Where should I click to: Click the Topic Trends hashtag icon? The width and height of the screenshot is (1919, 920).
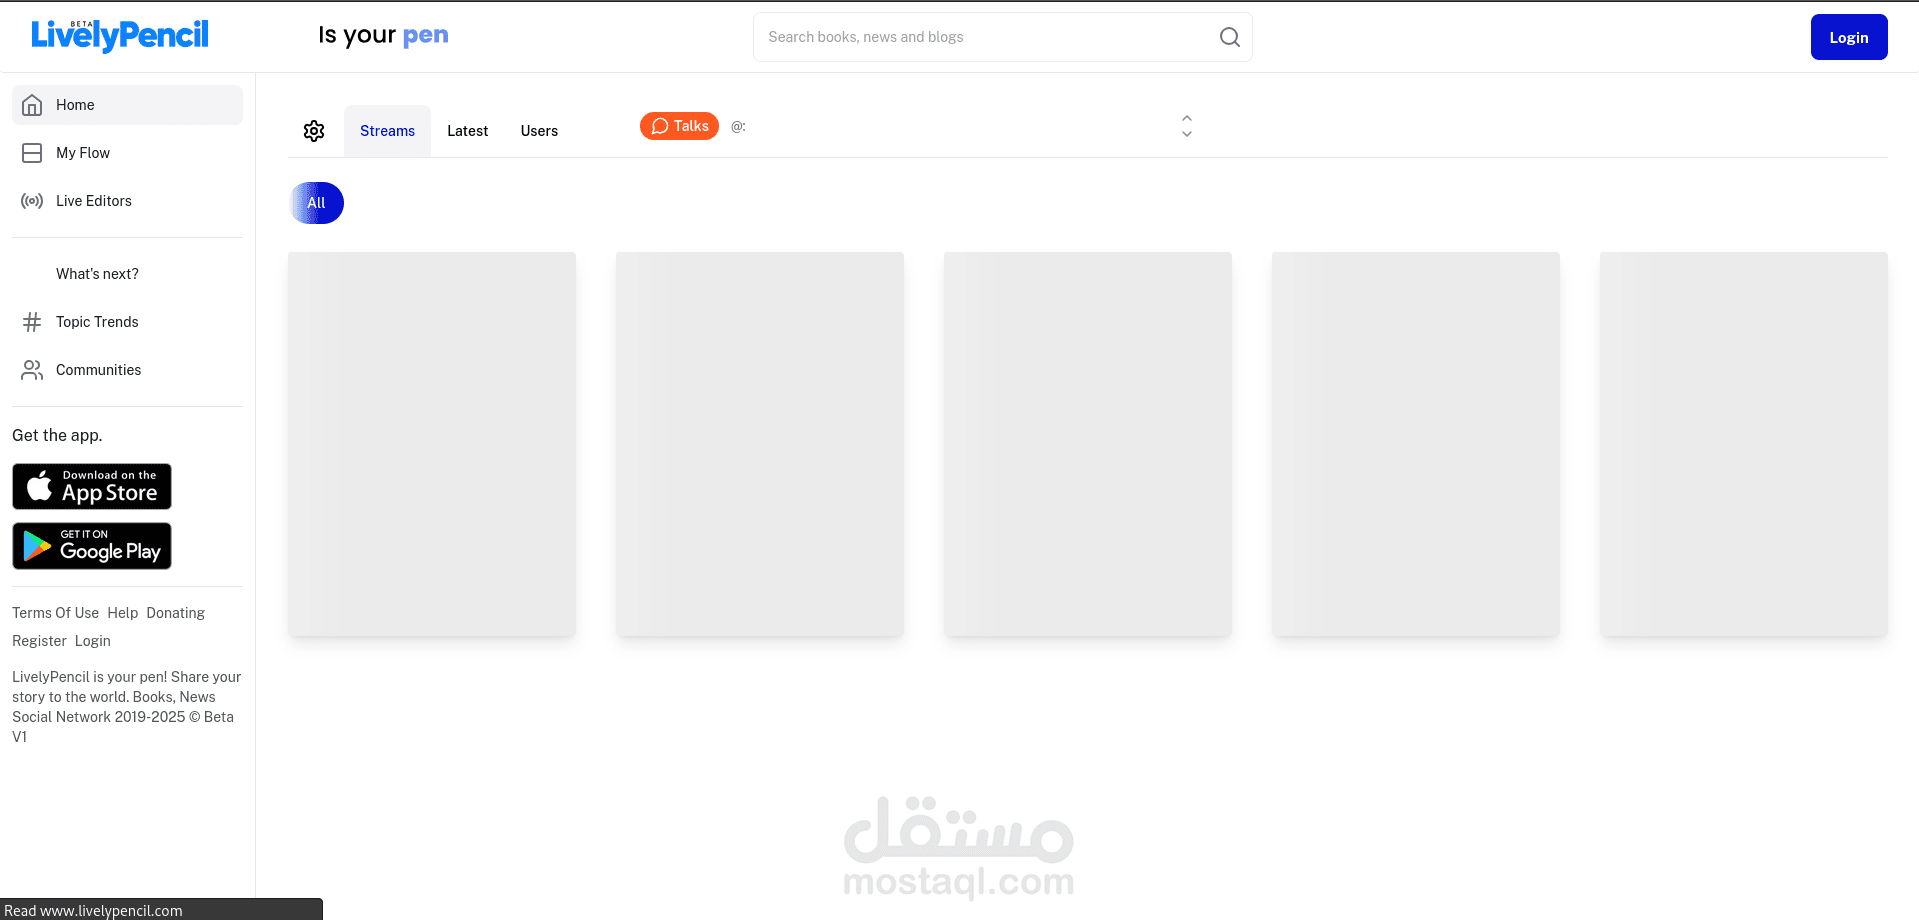[x=32, y=322]
